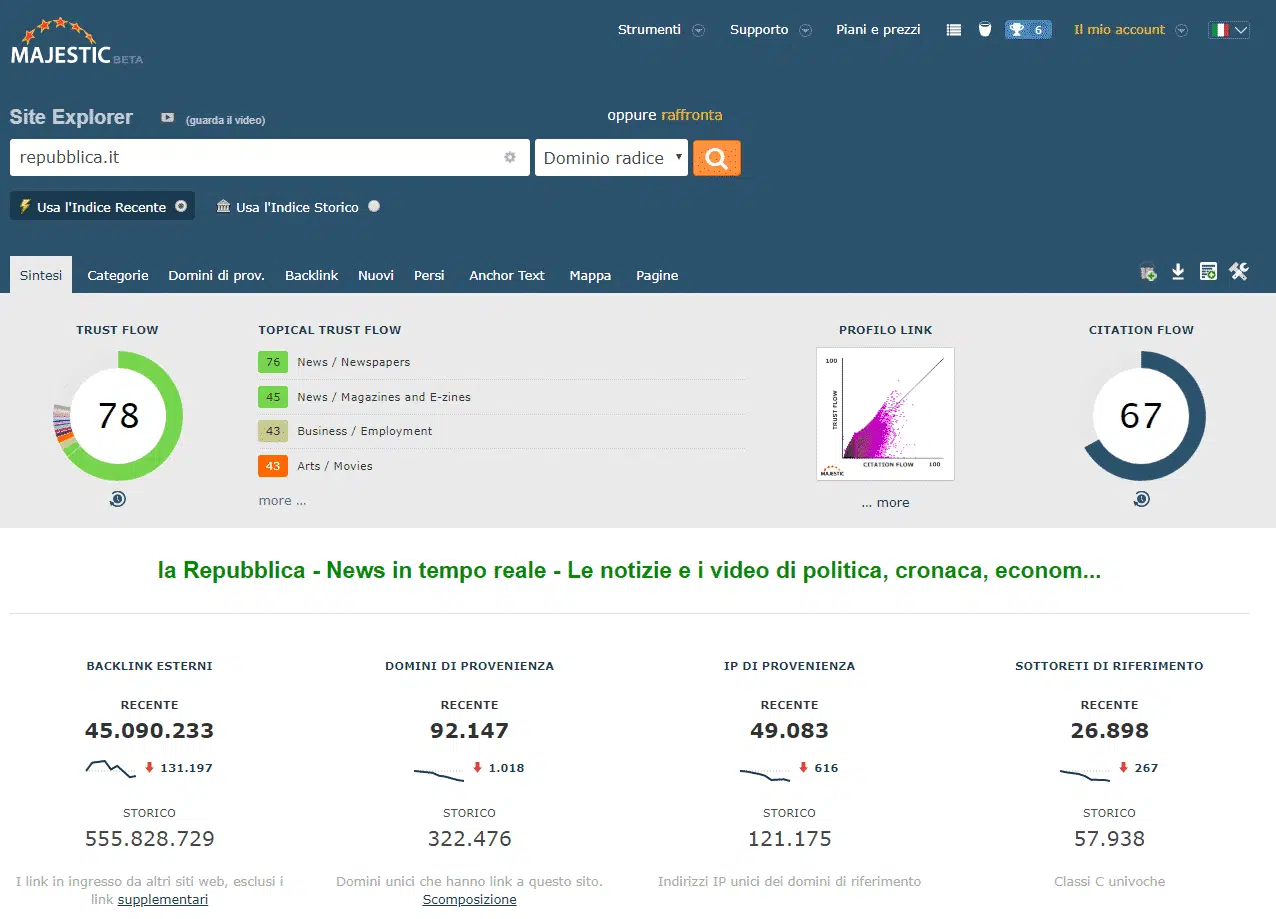
Task: Click the Trust Flow 78 donut chart
Action: pyautogui.click(x=118, y=415)
